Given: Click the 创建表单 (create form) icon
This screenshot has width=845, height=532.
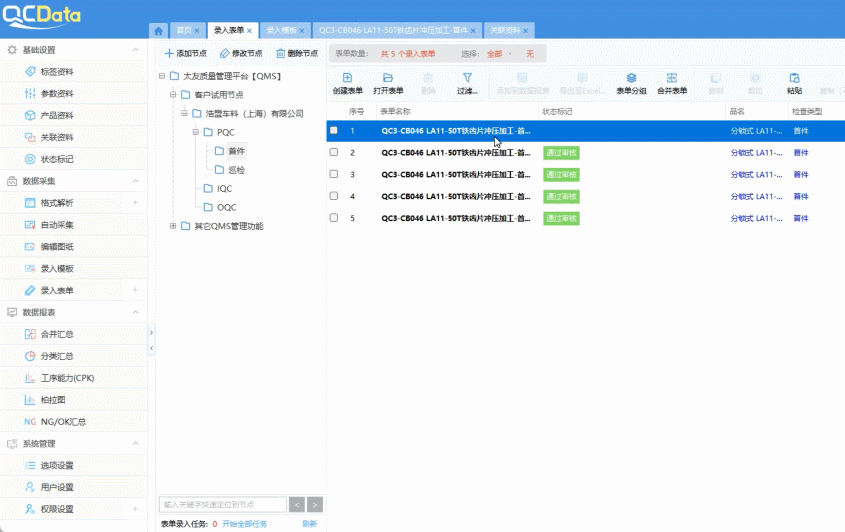Looking at the screenshot, I should [347, 78].
